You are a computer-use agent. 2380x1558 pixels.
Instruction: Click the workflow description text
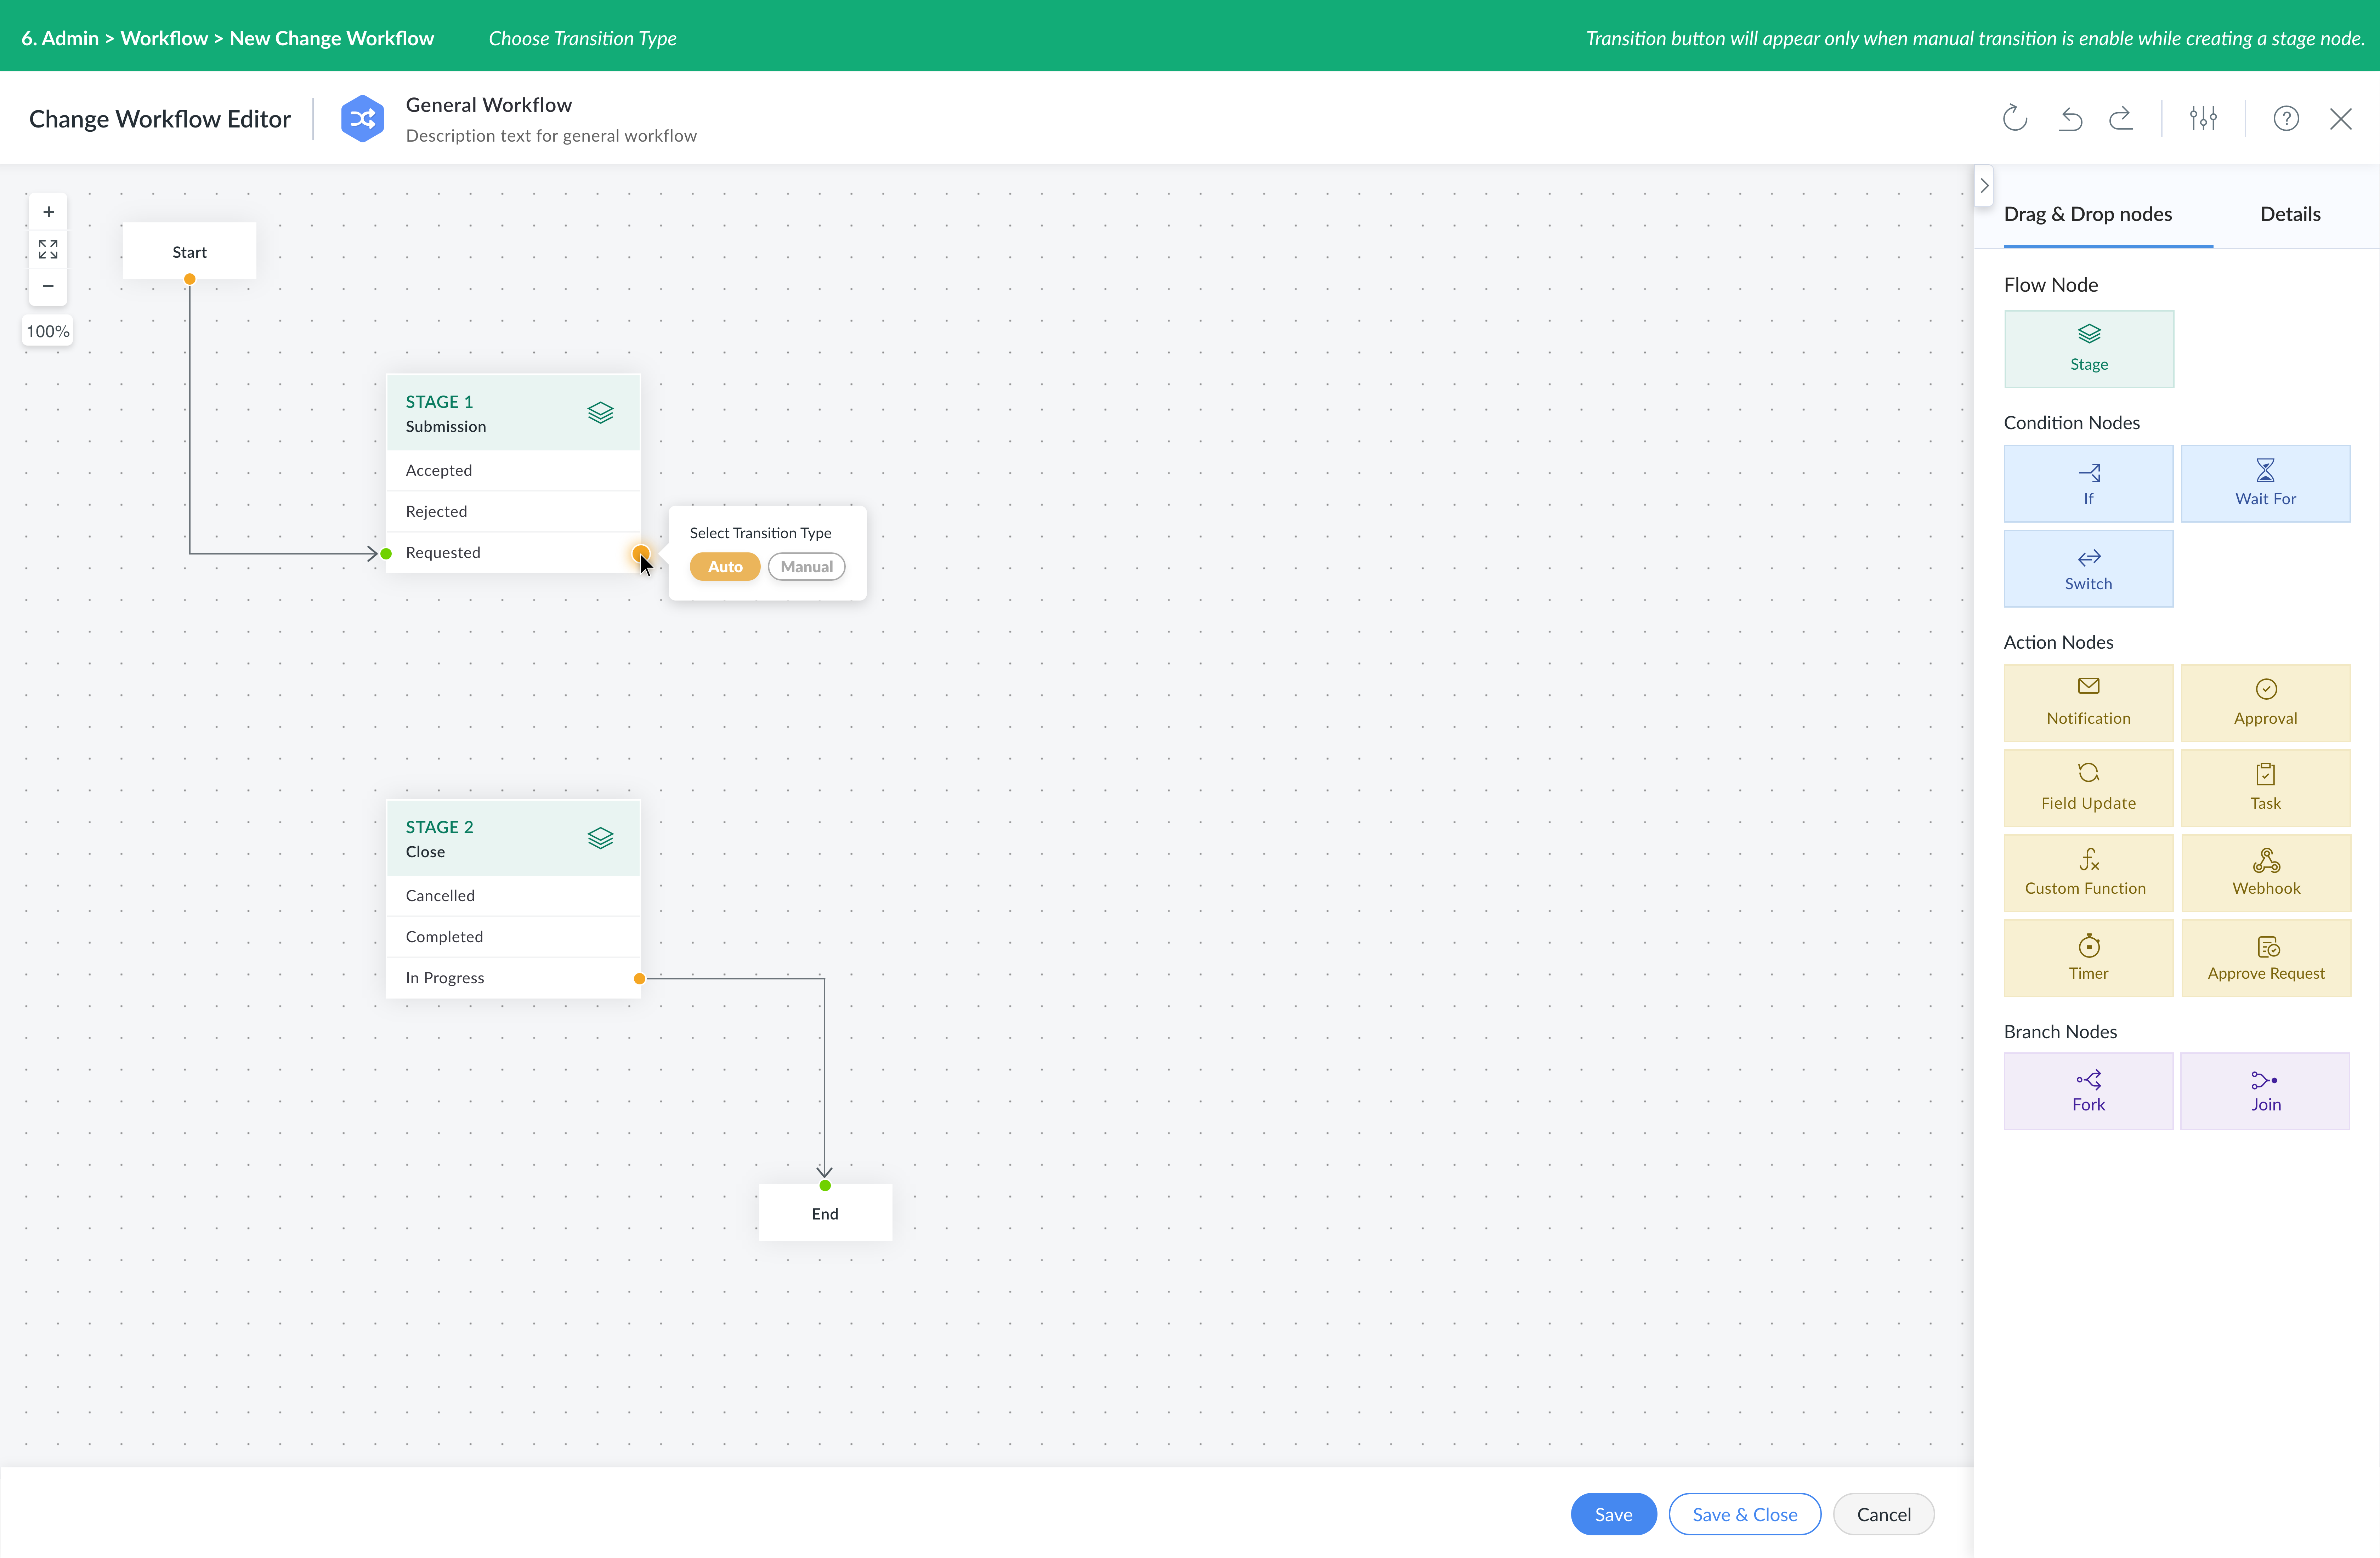coord(551,136)
